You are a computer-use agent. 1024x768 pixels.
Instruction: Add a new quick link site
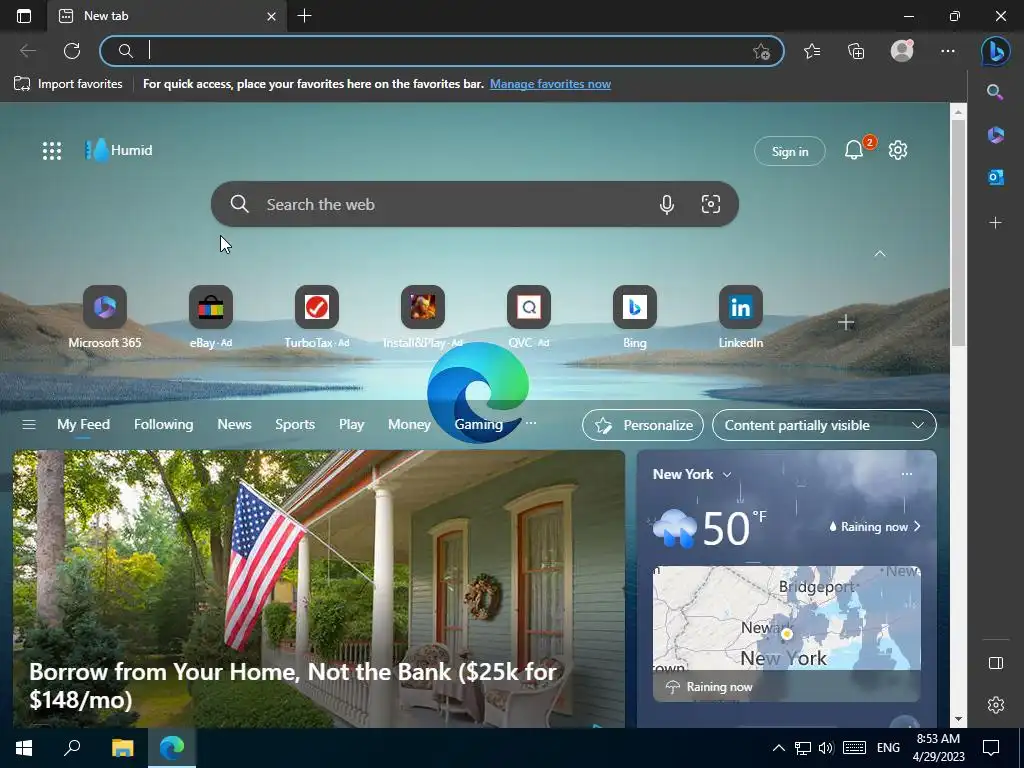[x=846, y=323]
